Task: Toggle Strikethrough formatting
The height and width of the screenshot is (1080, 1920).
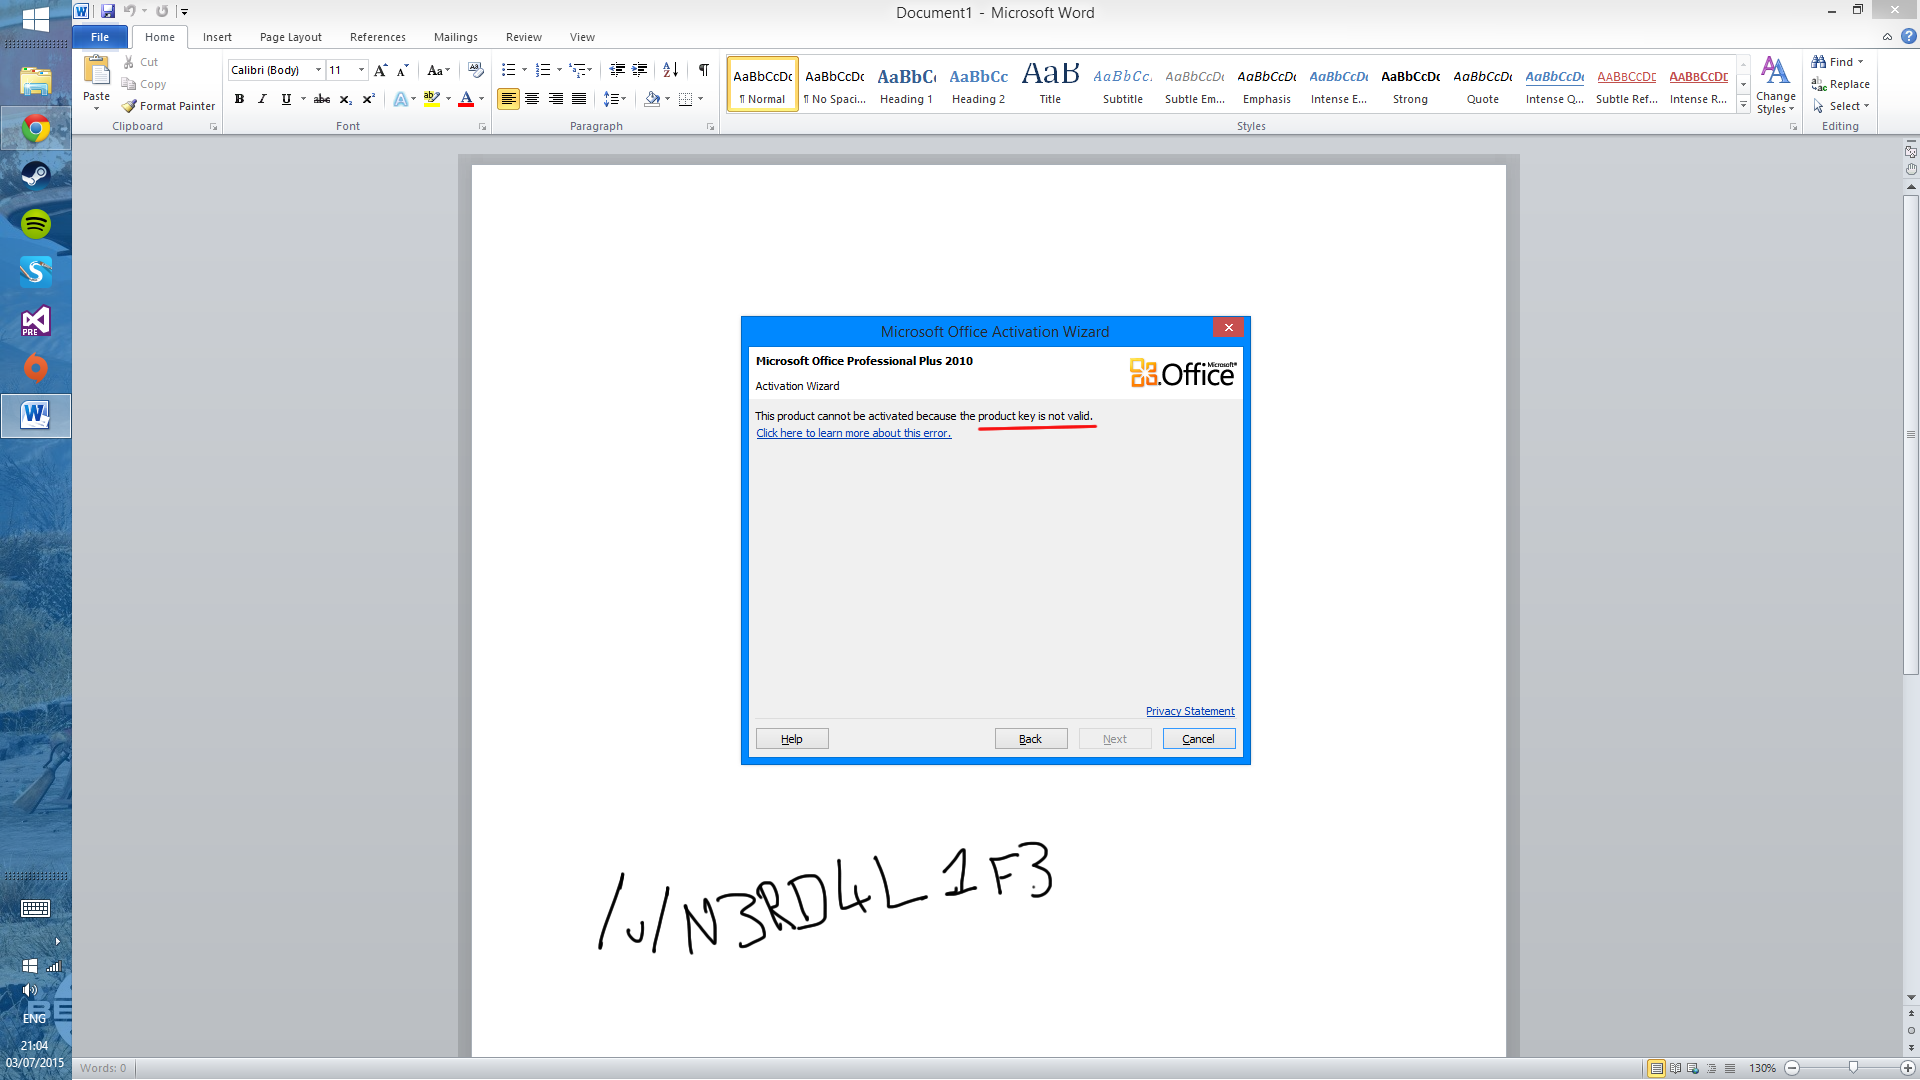Action: point(322,99)
